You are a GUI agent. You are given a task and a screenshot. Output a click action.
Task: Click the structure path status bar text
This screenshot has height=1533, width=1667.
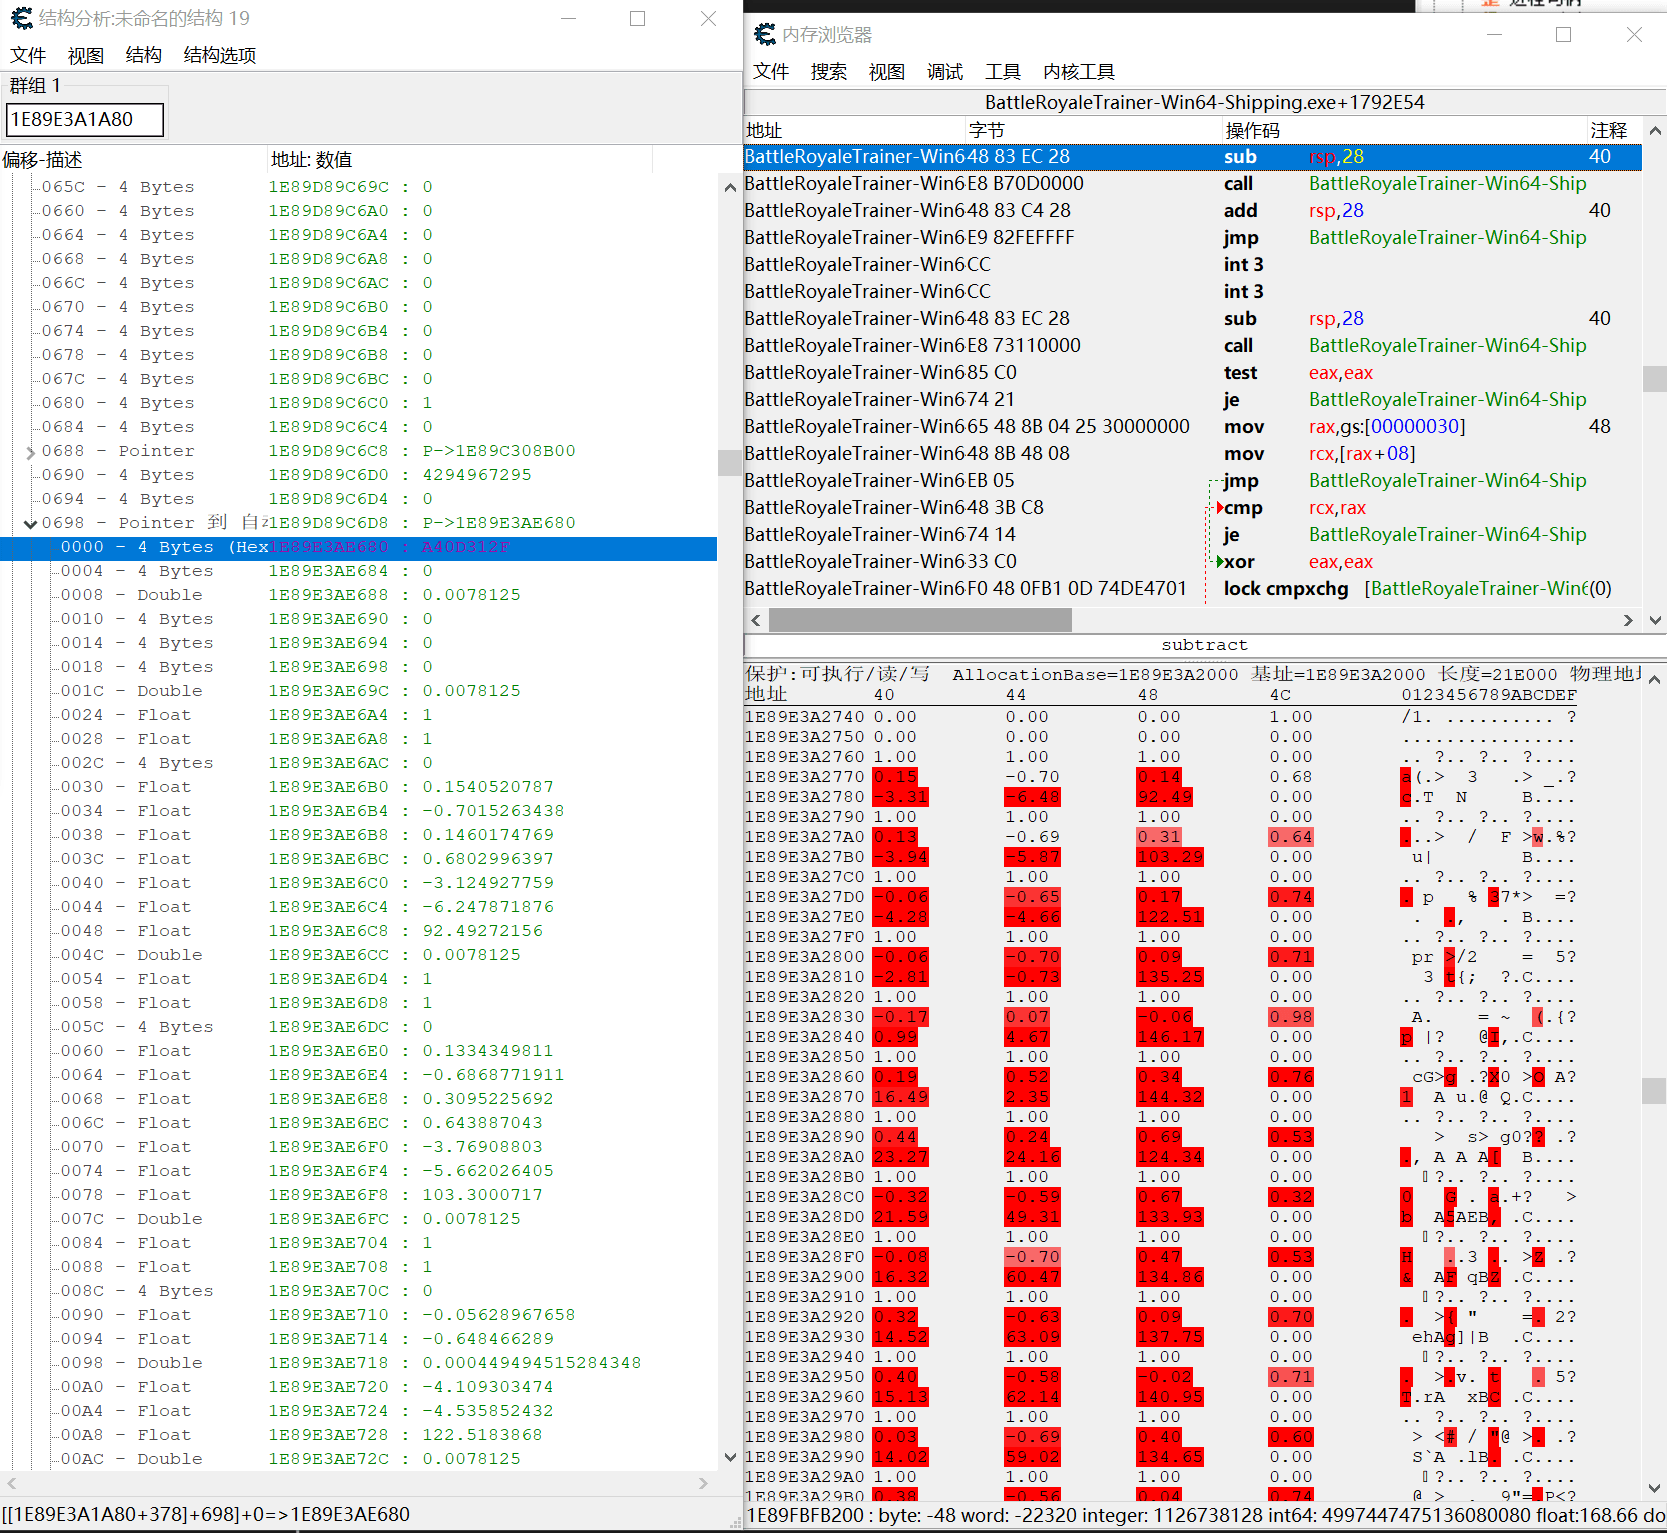[206, 1514]
